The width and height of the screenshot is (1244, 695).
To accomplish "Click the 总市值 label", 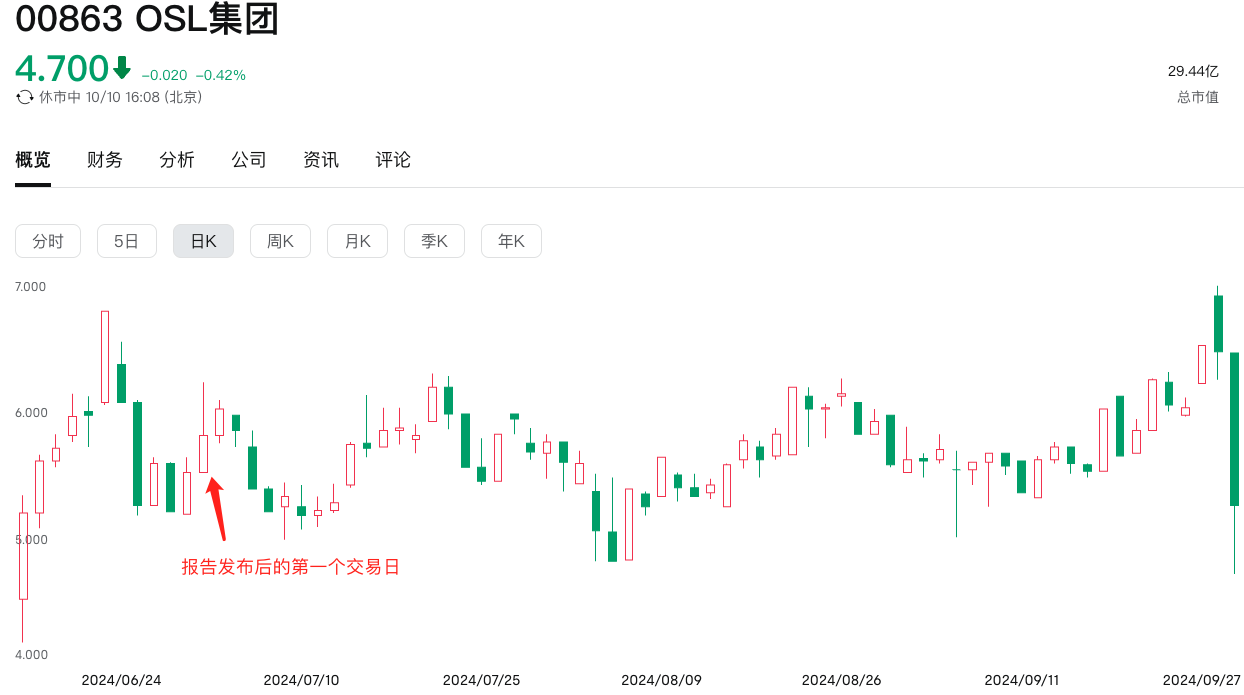I will tap(1198, 97).
